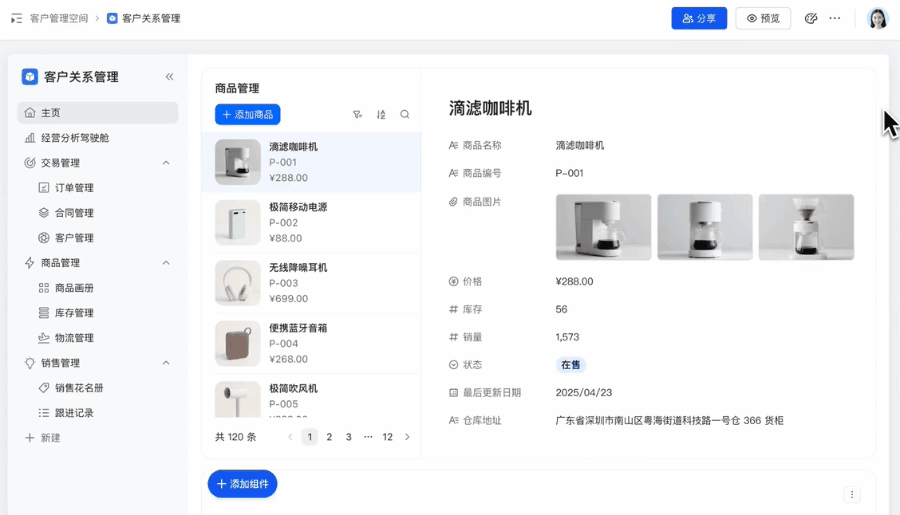Collapse the 商品管理 sidebar section
The image size is (900, 515).
(x=166, y=263)
